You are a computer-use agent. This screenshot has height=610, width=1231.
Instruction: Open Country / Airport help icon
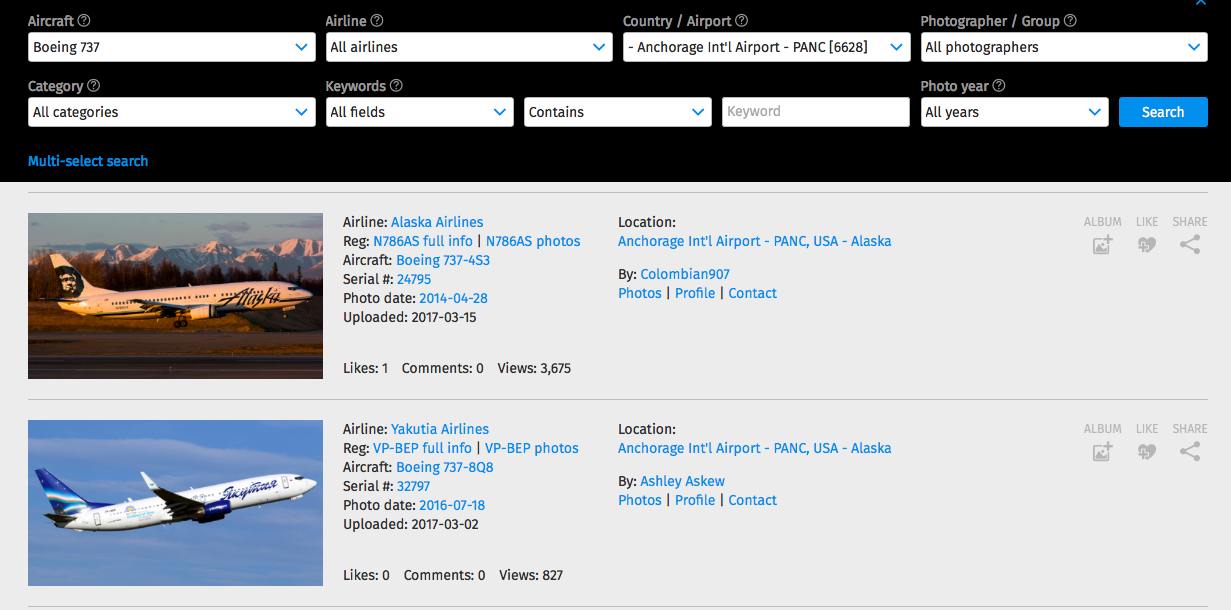coord(742,21)
